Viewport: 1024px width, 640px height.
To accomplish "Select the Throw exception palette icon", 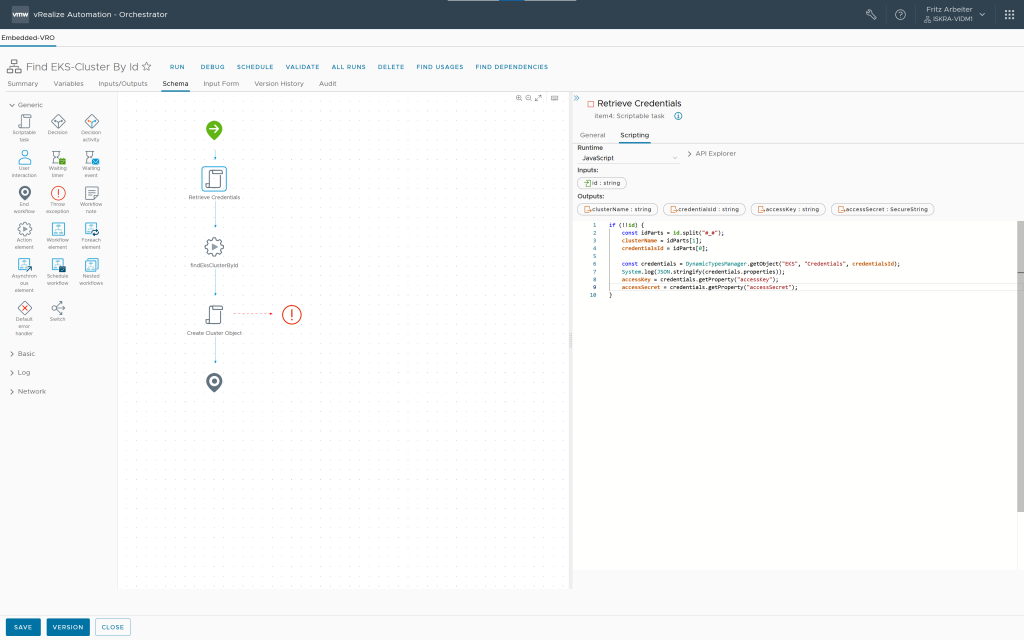I will coord(58,193).
